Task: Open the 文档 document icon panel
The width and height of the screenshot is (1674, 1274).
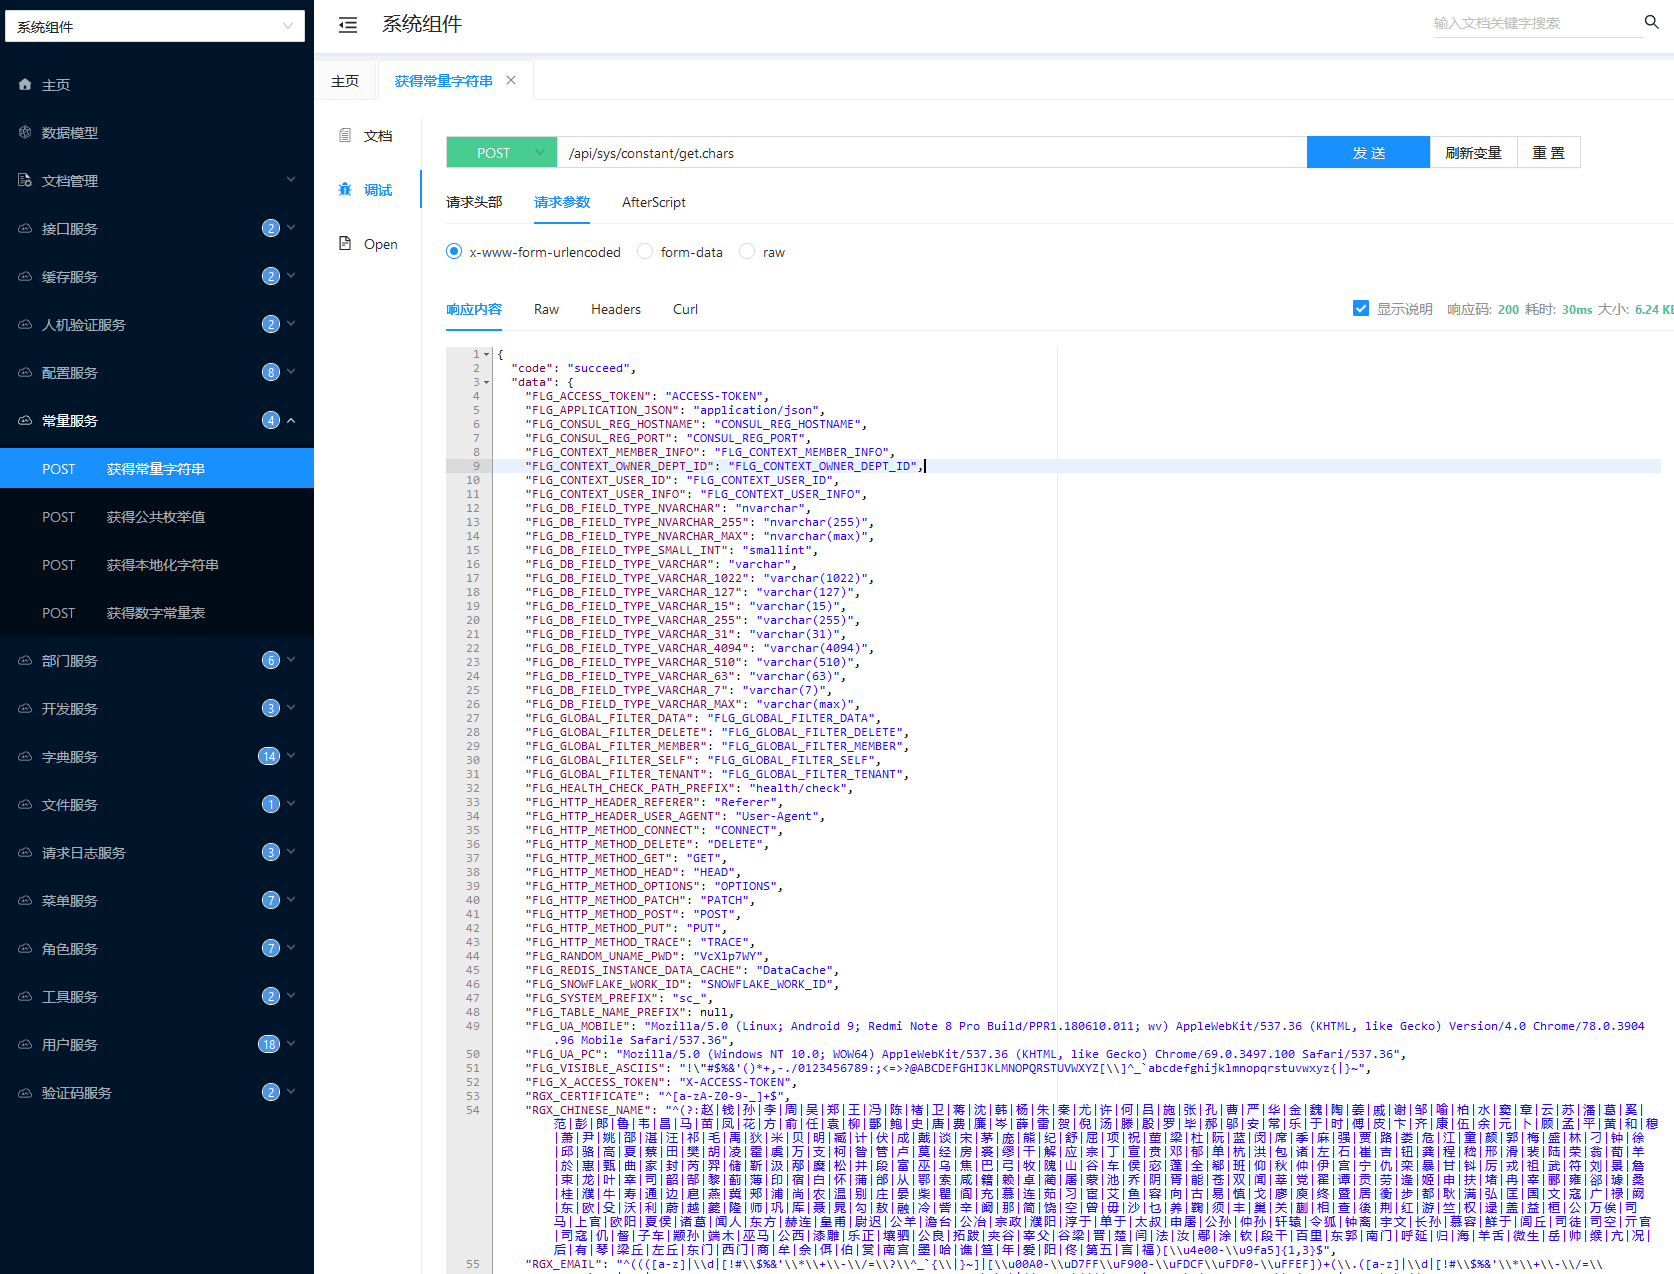Action: [x=345, y=136]
